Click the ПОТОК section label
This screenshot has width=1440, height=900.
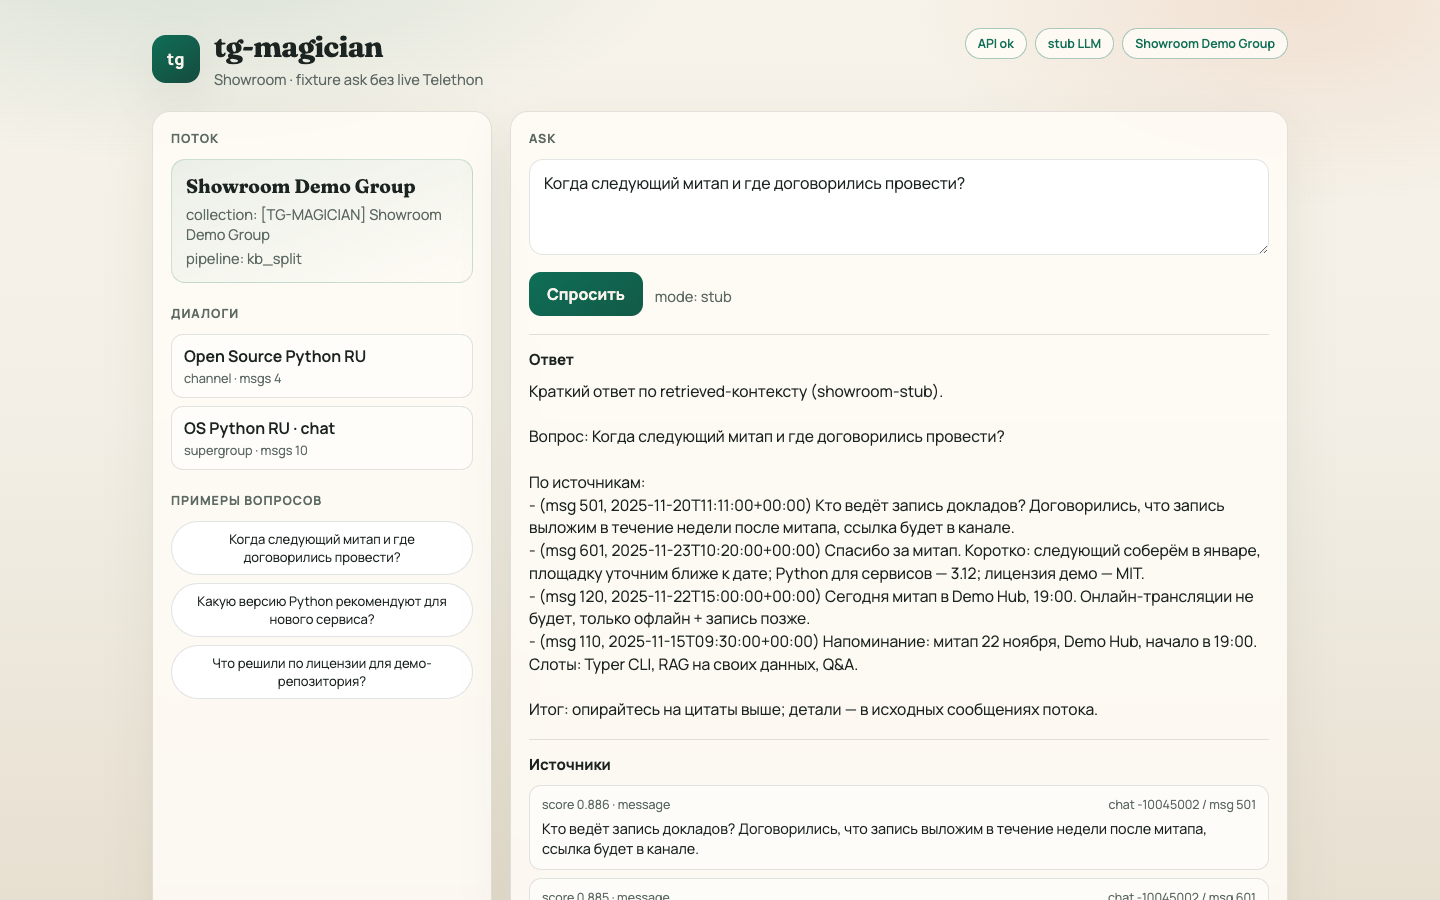(x=195, y=139)
